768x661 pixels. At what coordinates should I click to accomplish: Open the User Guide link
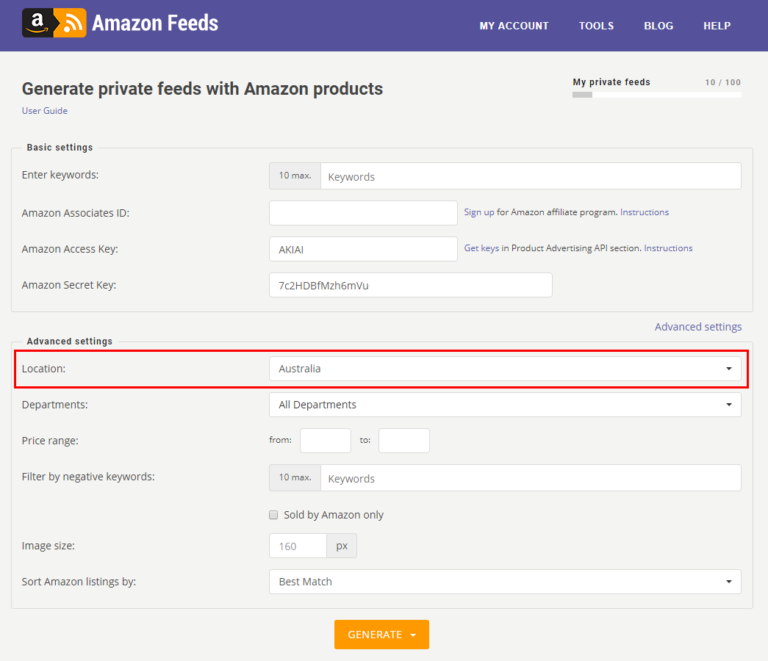coord(45,111)
